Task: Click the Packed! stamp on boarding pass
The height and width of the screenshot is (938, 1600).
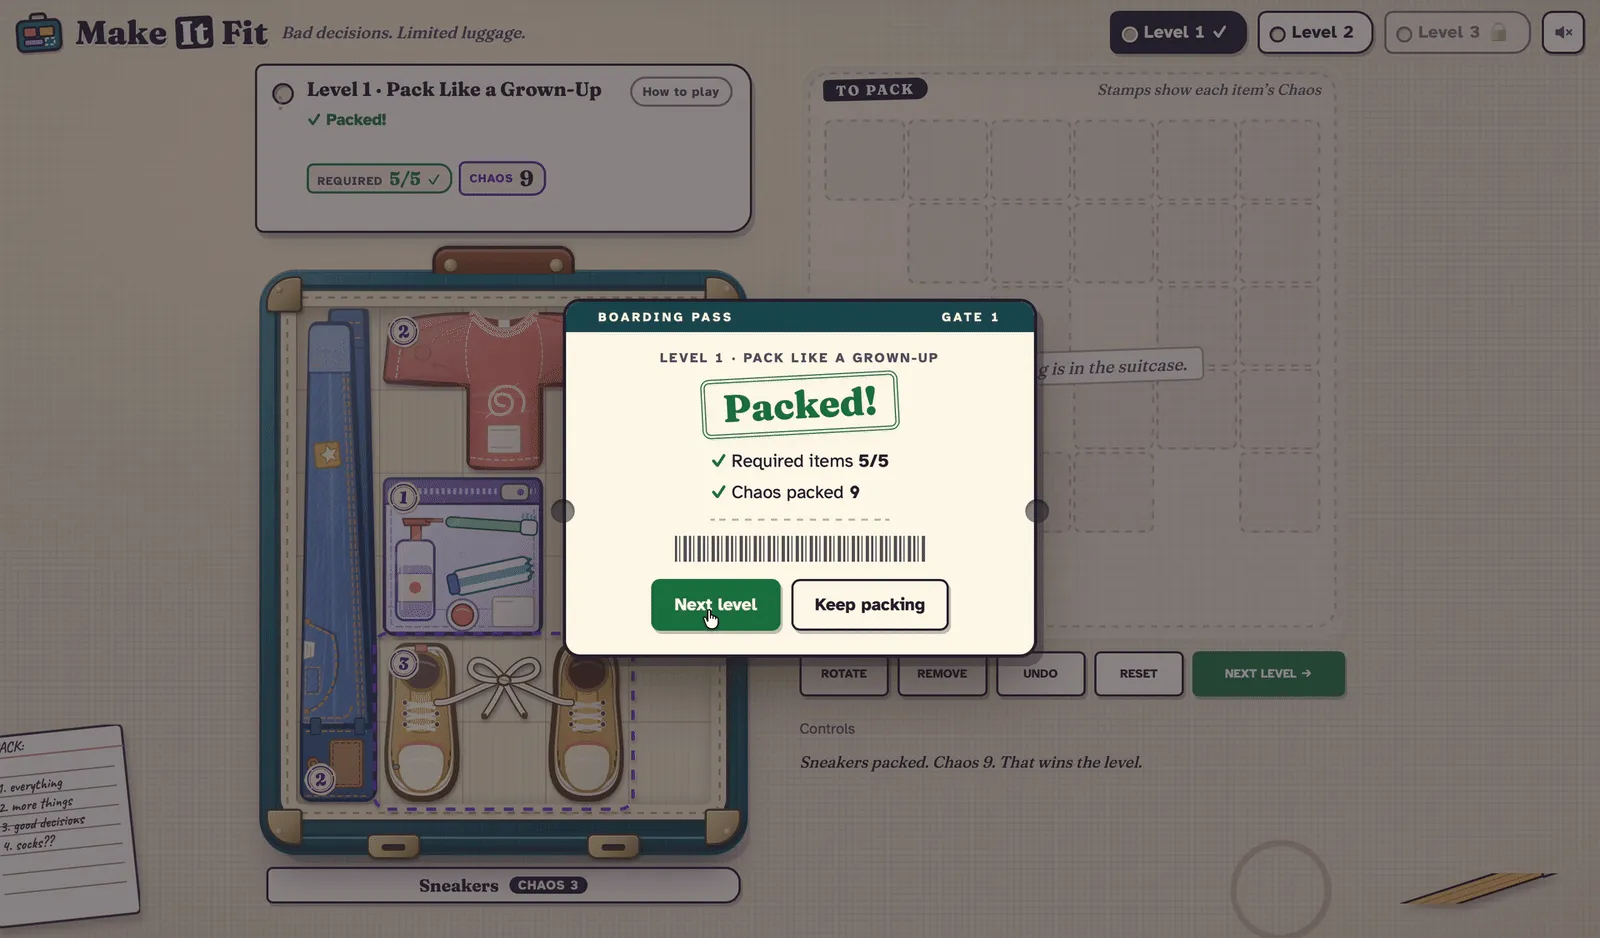Action: [x=800, y=404]
